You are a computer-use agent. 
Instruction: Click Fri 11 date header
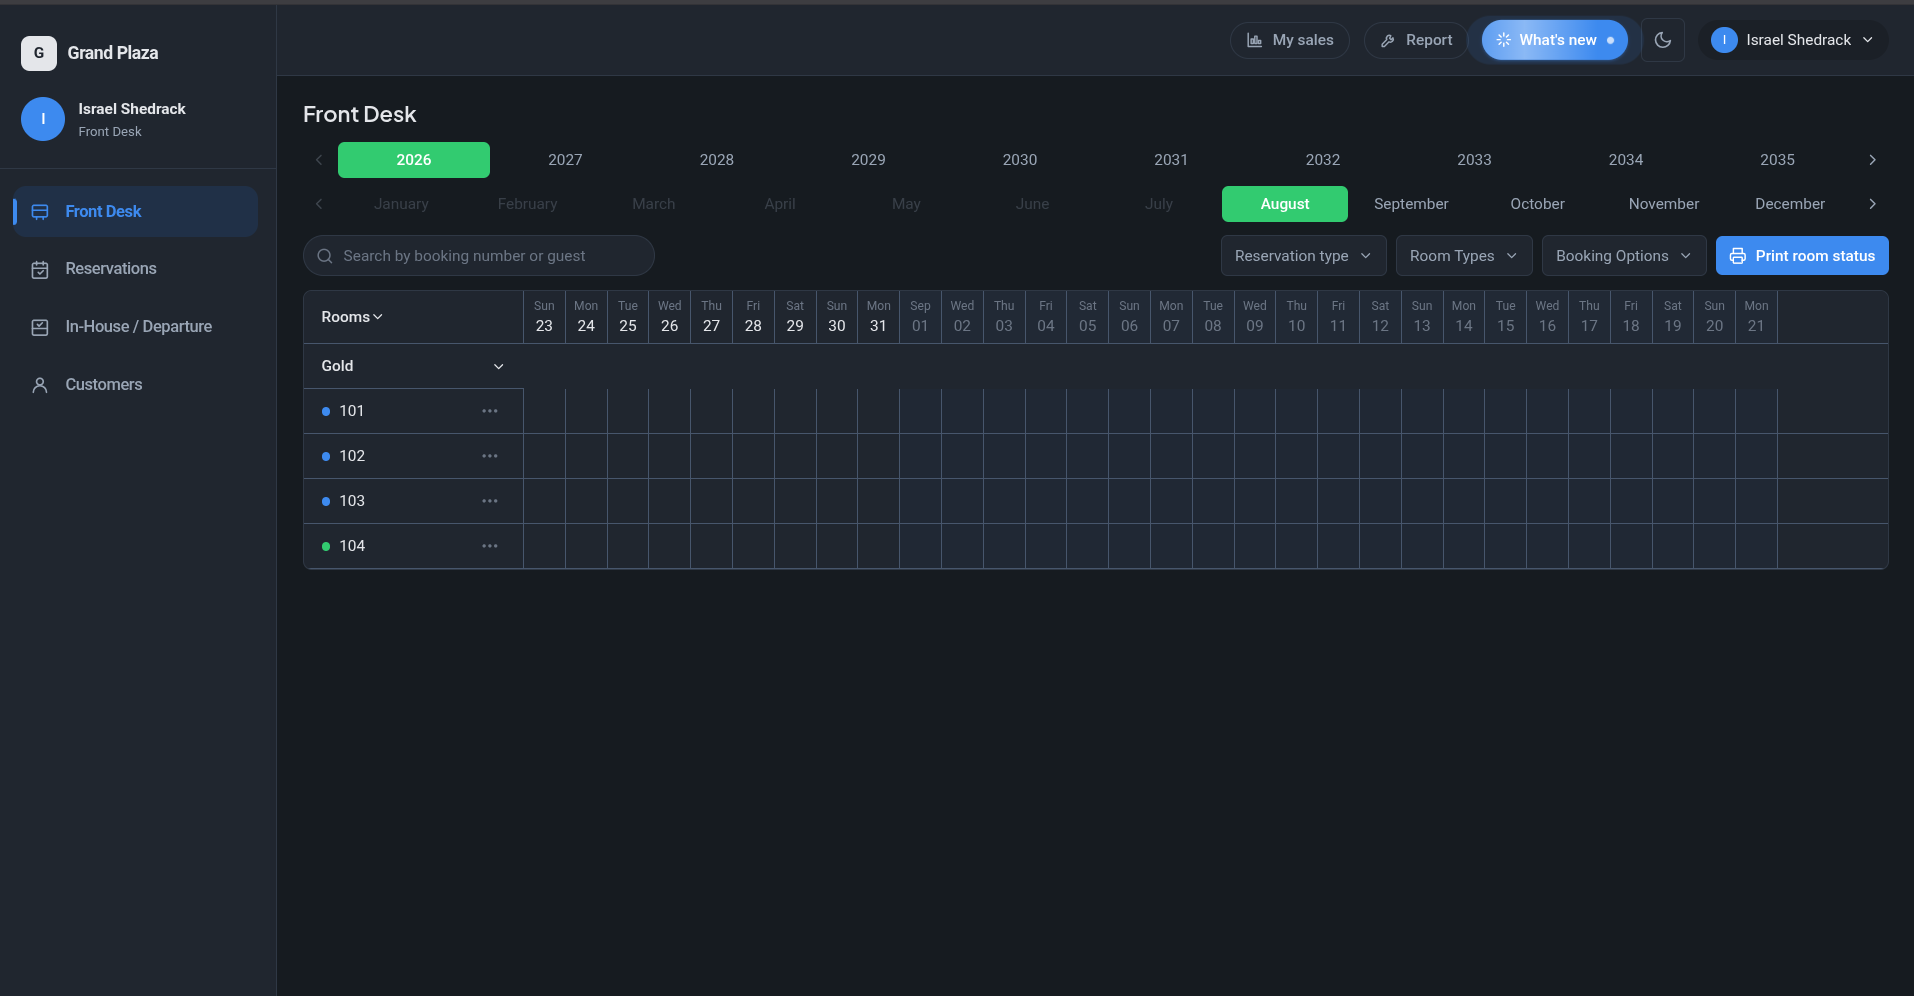click(x=1338, y=317)
